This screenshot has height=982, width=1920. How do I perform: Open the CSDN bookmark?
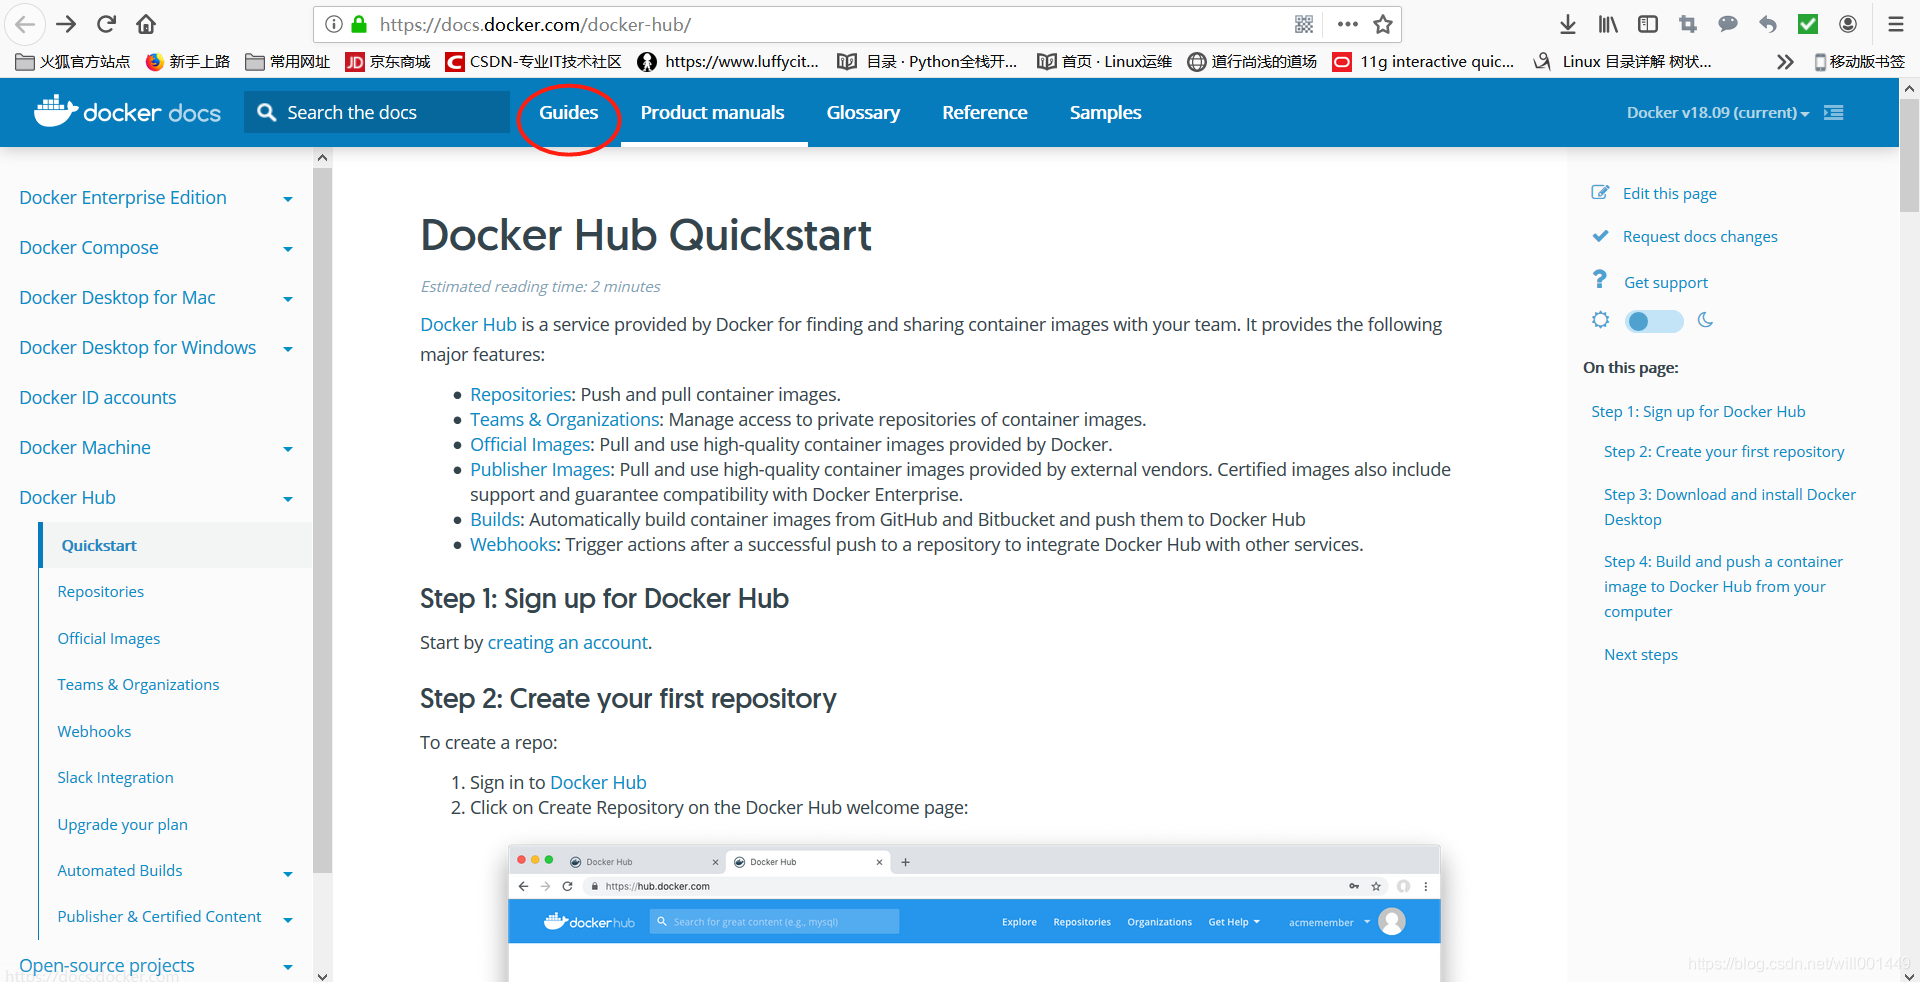tap(533, 62)
